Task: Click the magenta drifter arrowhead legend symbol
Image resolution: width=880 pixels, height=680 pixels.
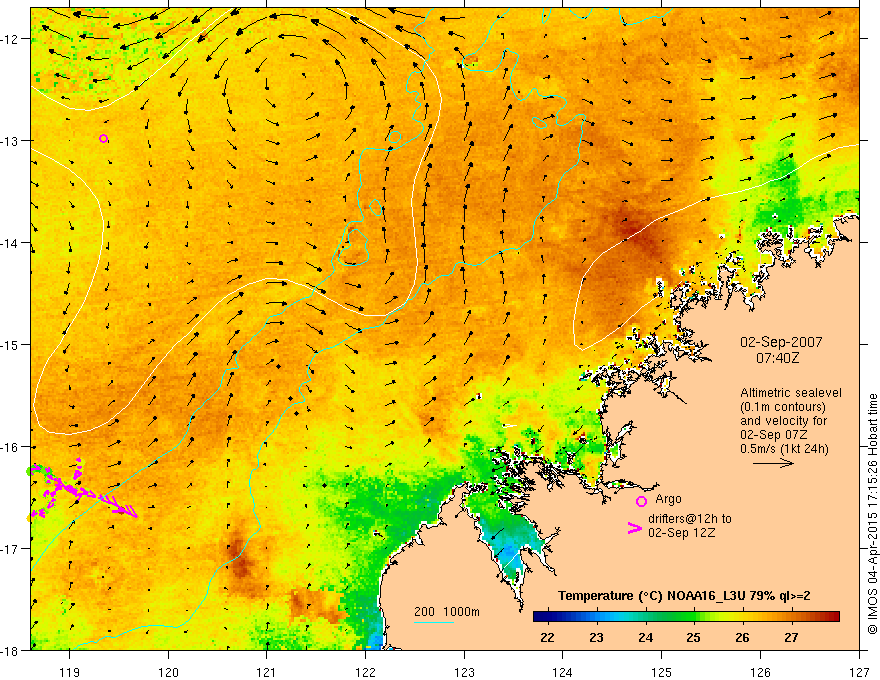Action: point(634,528)
